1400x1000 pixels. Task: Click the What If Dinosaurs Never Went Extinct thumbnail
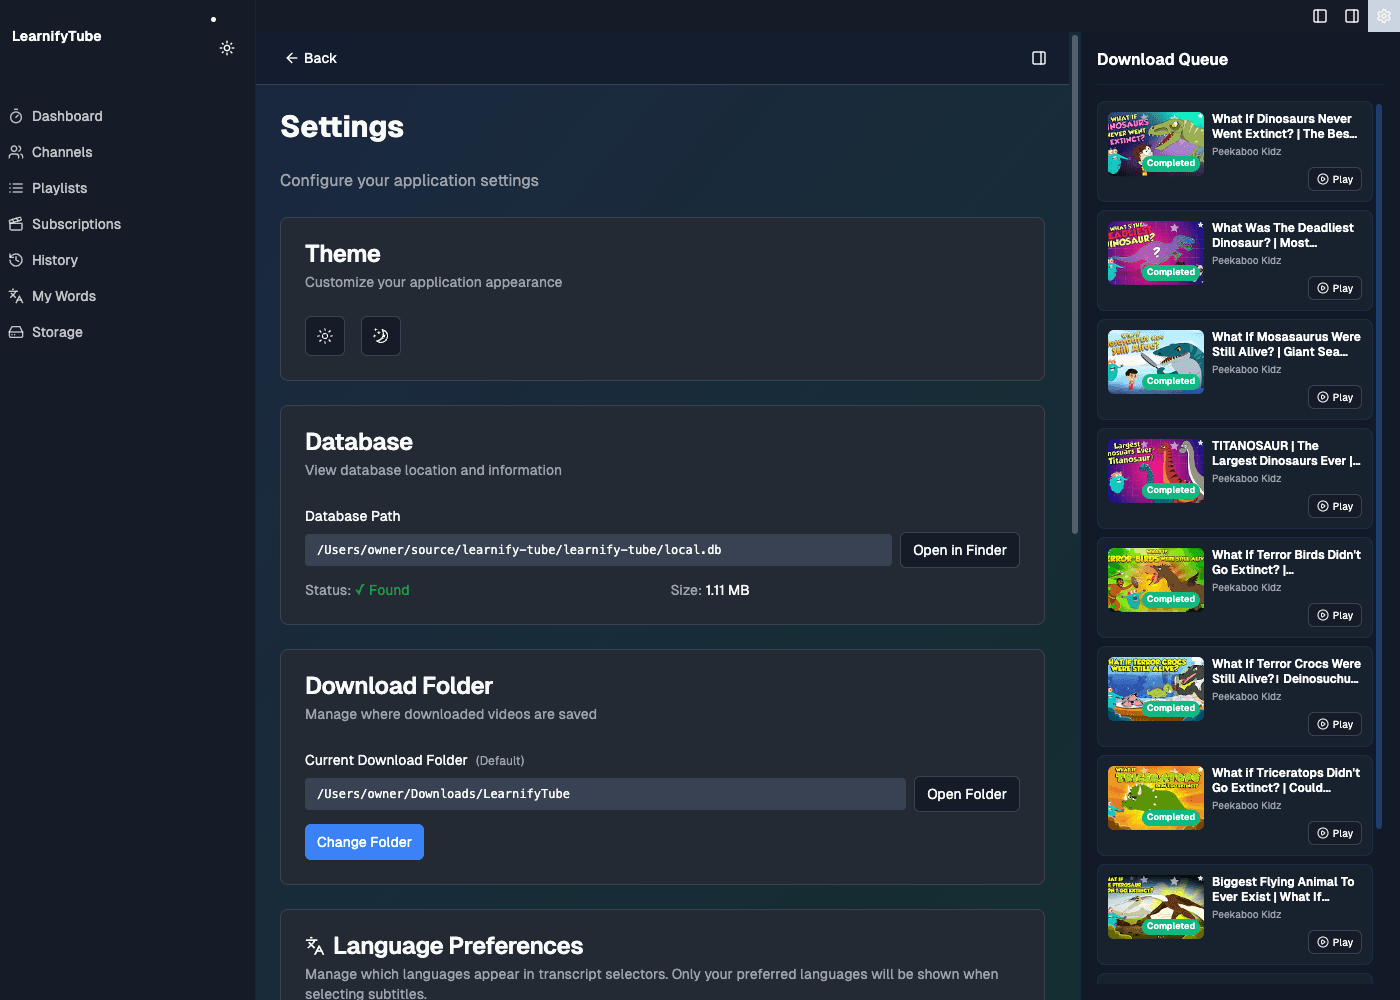pyautogui.click(x=1155, y=143)
